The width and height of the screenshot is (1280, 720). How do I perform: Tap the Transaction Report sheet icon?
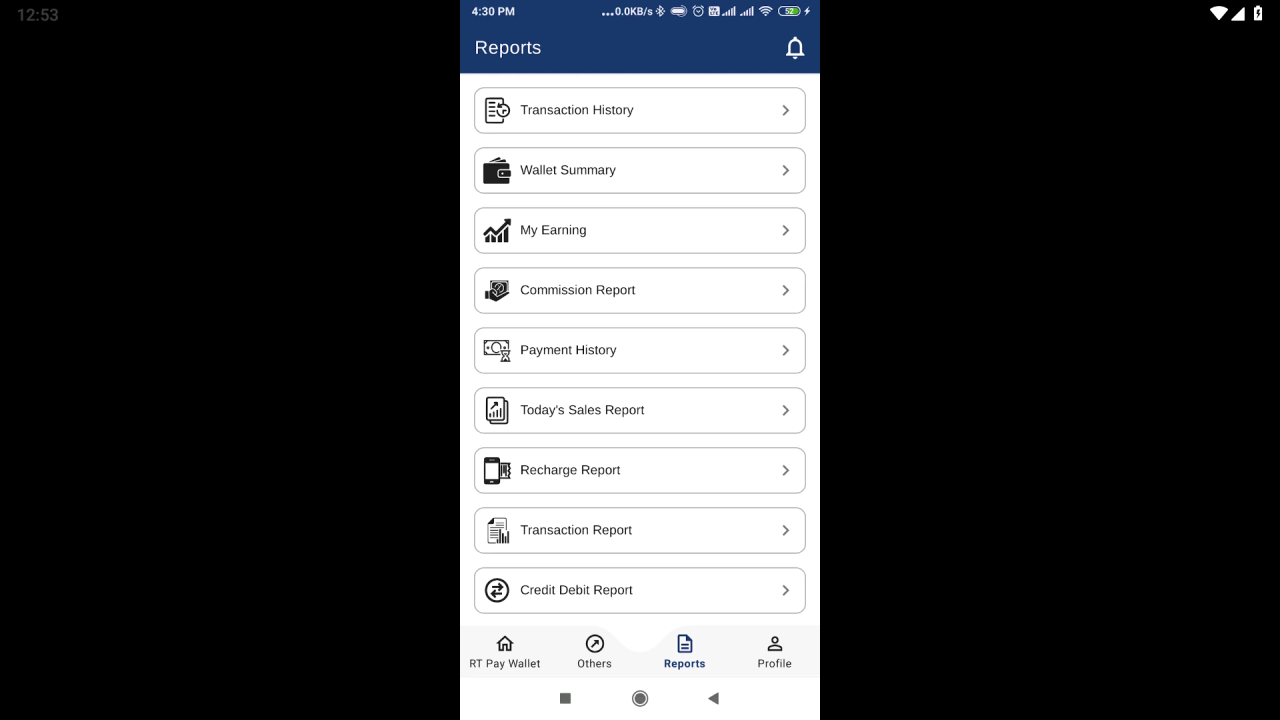point(497,530)
